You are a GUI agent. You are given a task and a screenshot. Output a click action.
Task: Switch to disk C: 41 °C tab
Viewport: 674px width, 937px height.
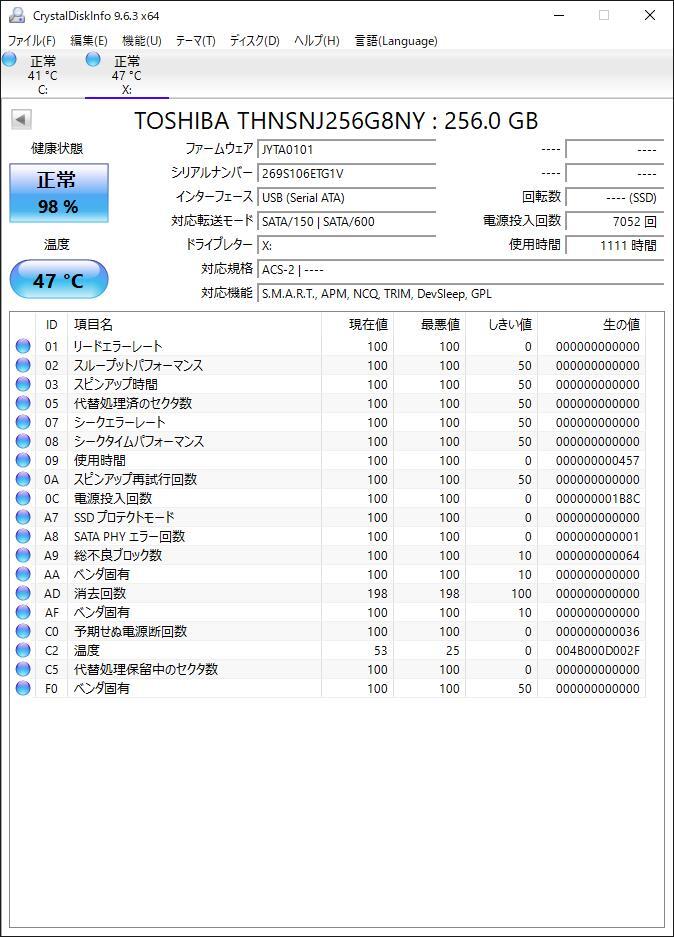pyautogui.click(x=42, y=75)
